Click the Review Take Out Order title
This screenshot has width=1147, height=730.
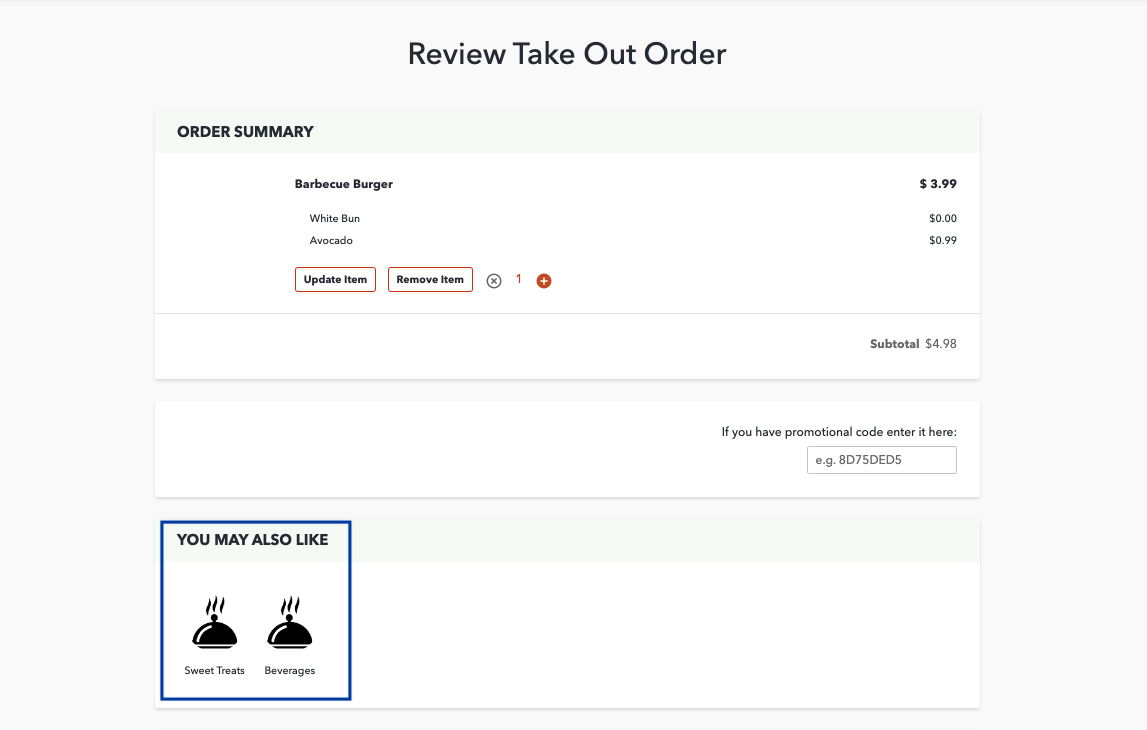coord(567,54)
